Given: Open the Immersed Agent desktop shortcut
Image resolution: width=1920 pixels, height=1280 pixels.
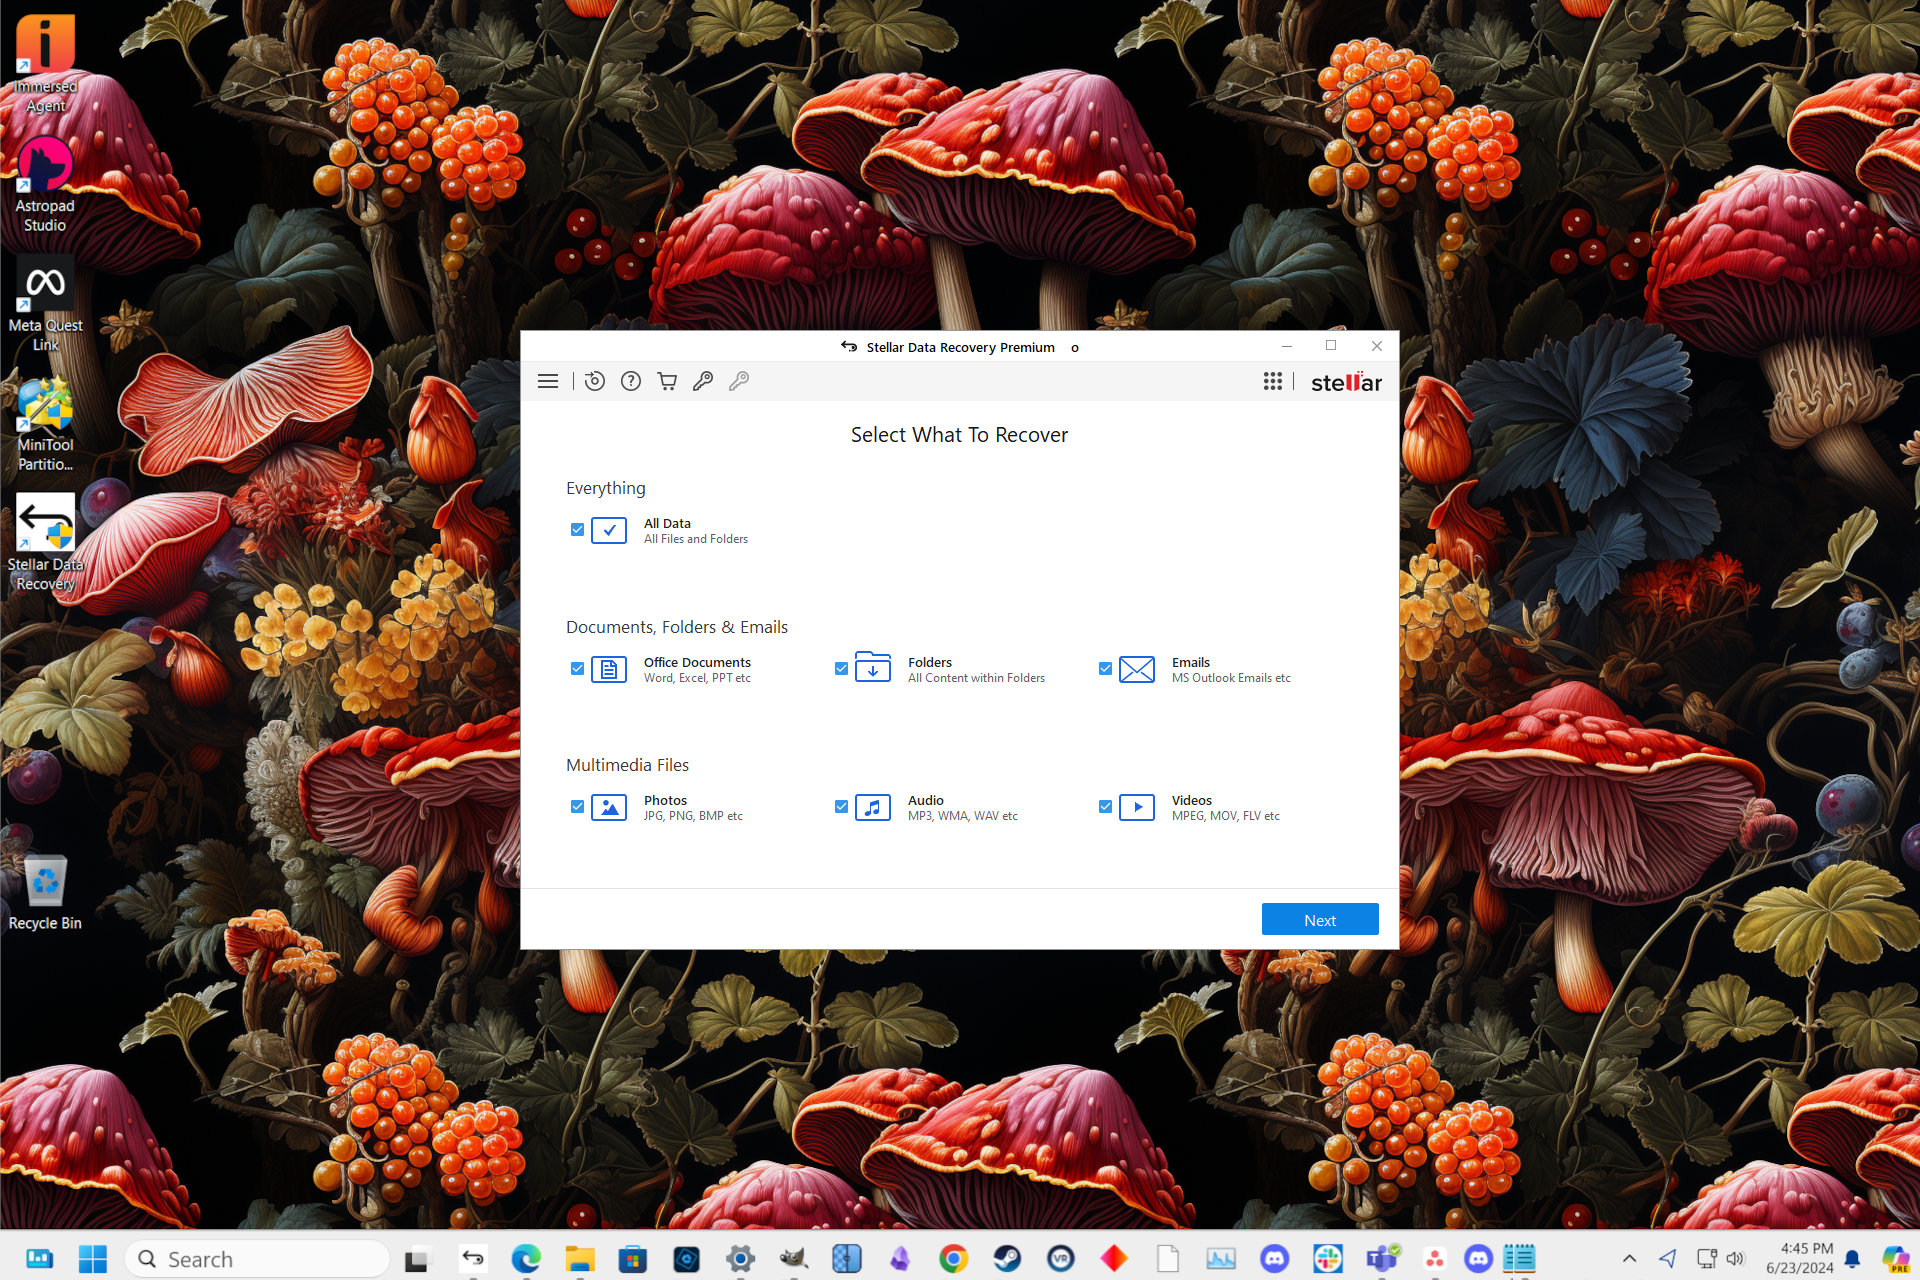Looking at the screenshot, I should click(x=45, y=62).
